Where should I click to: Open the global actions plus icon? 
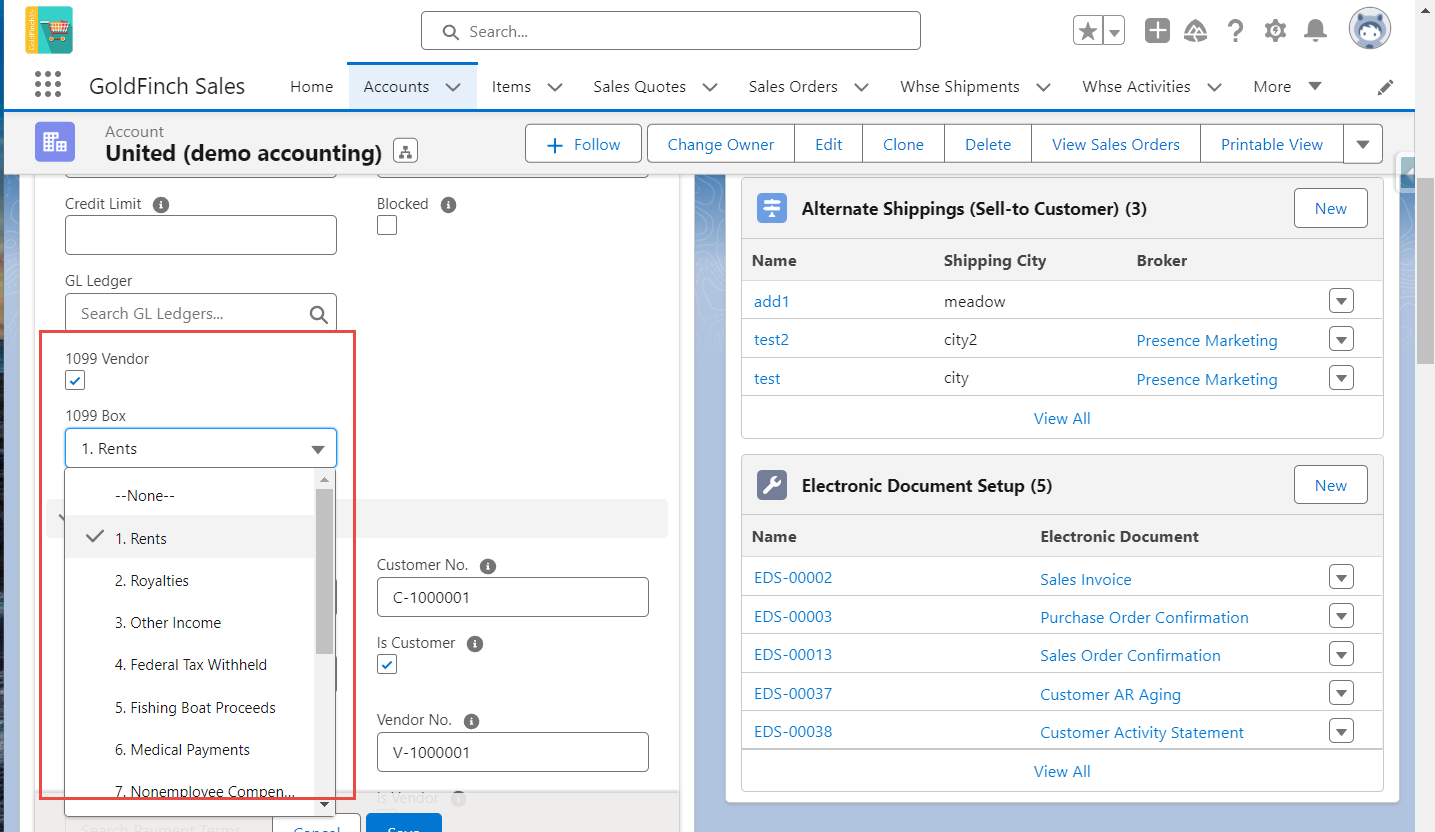(x=1157, y=31)
